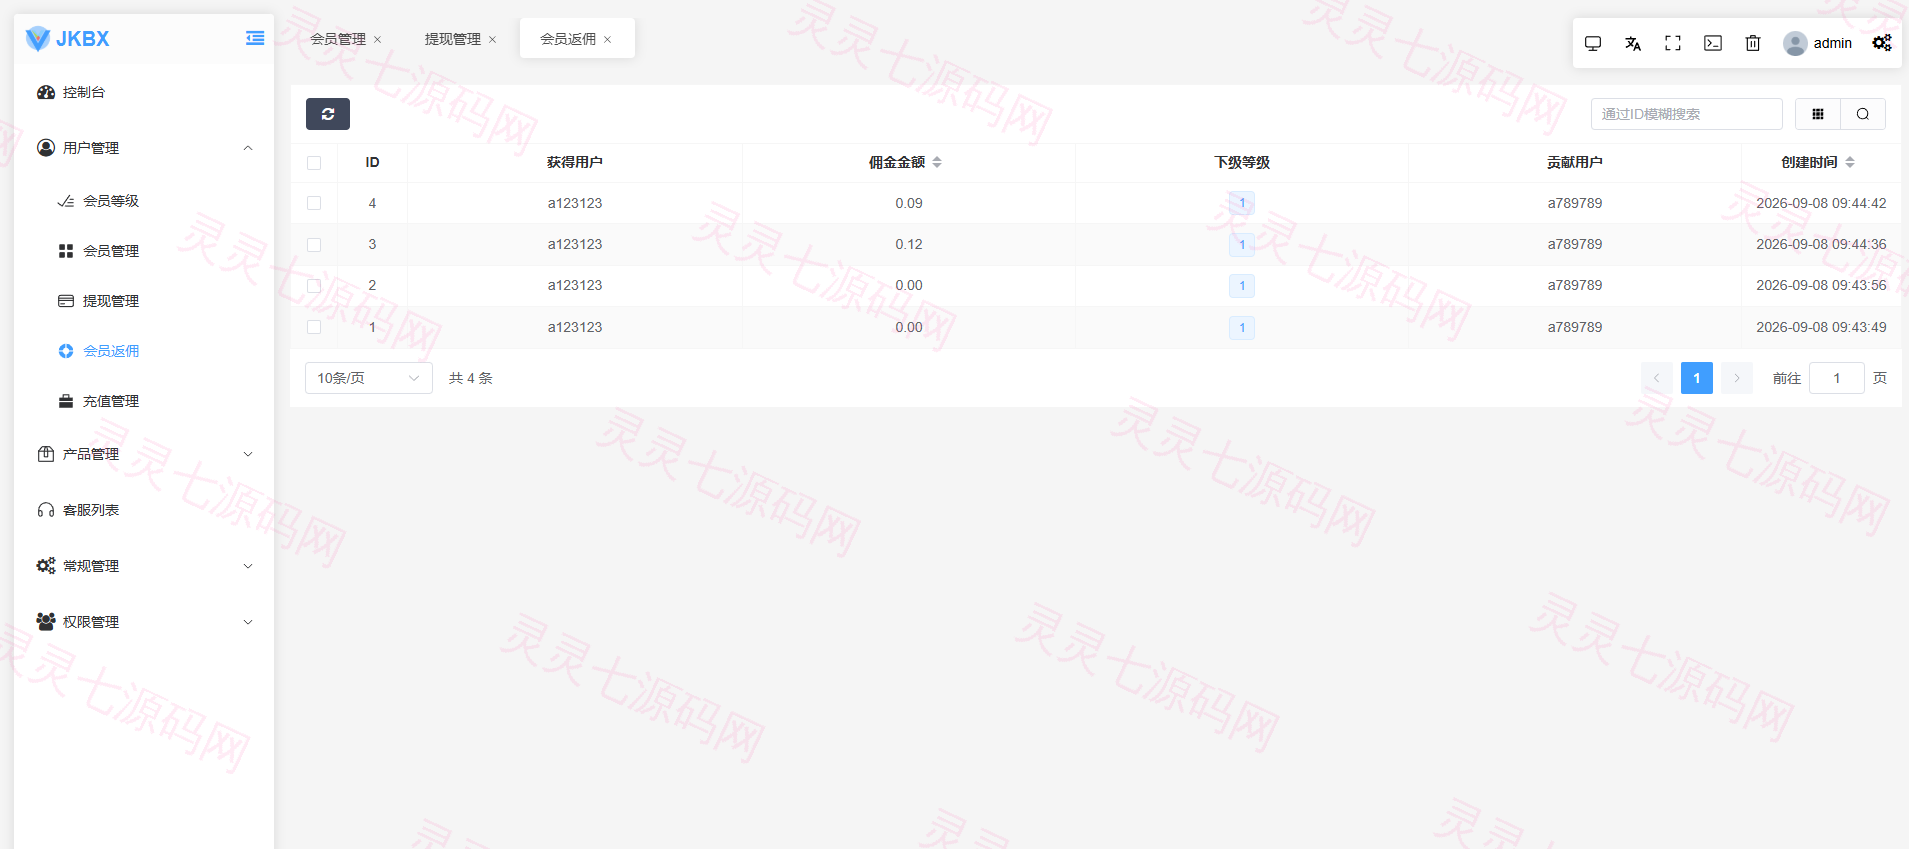This screenshot has height=849, width=1909.
Task: Select page 1 in pagination
Action: coord(1697,378)
